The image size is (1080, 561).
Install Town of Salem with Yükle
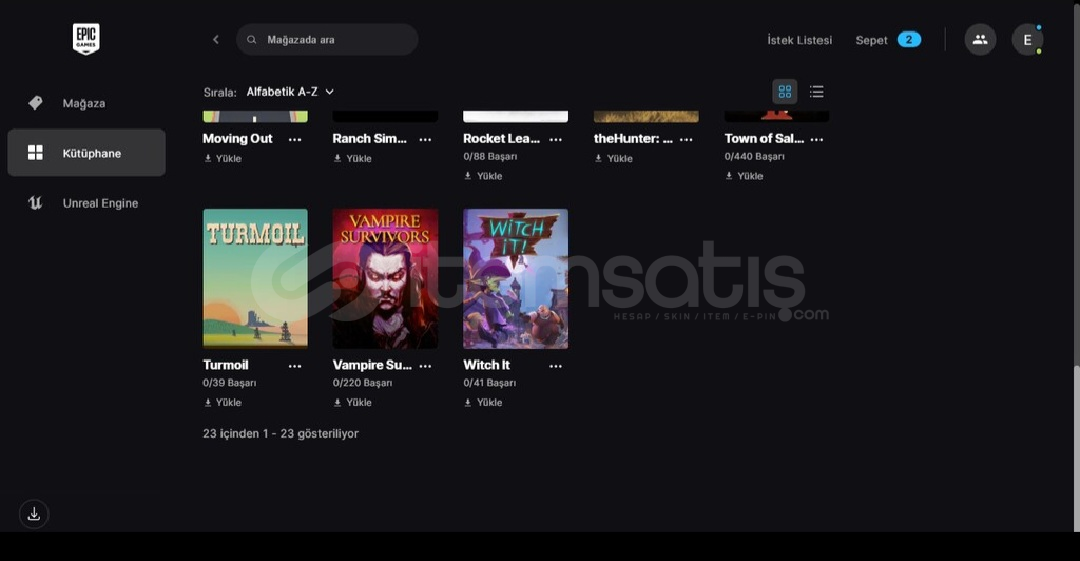pyautogui.click(x=745, y=176)
